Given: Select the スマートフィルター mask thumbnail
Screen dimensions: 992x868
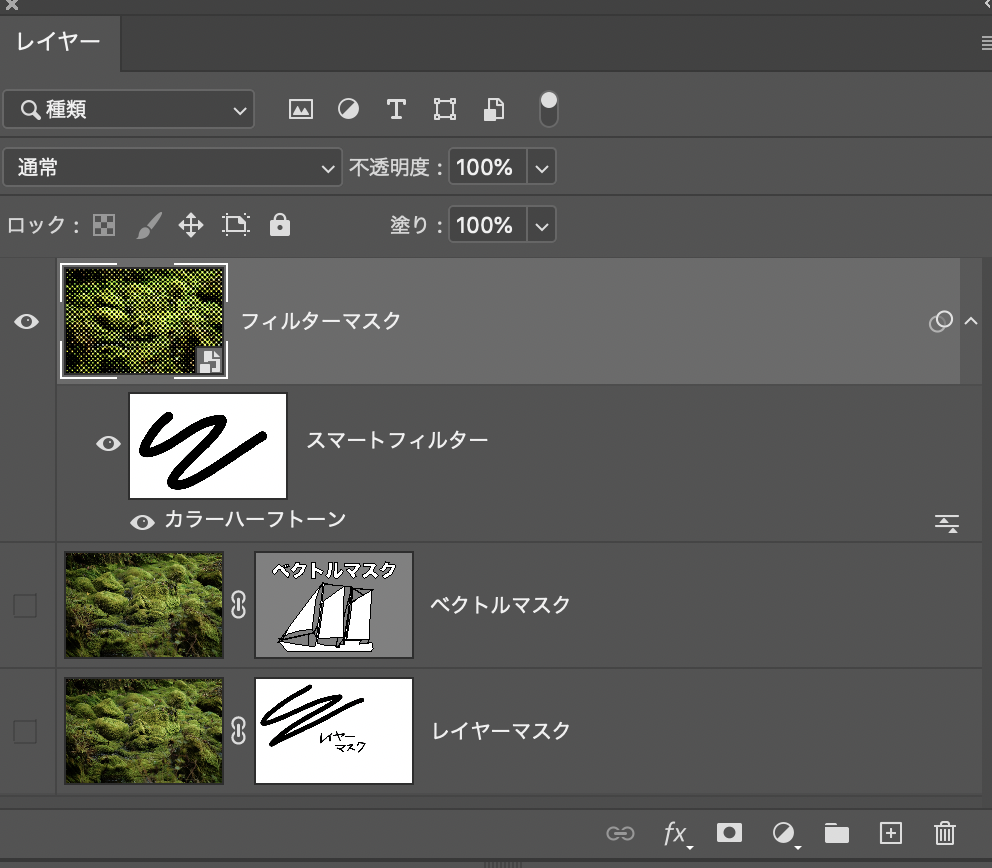Looking at the screenshot, I should pyautogui.click(x=208, y=446).
